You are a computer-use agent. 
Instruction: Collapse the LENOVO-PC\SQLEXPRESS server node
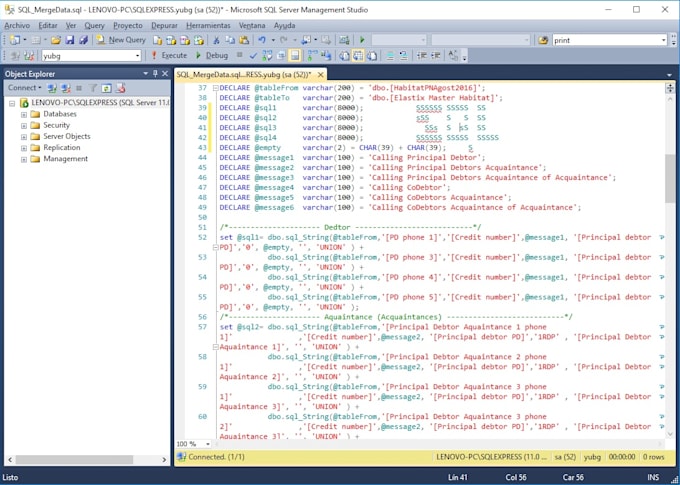[11, 103]
